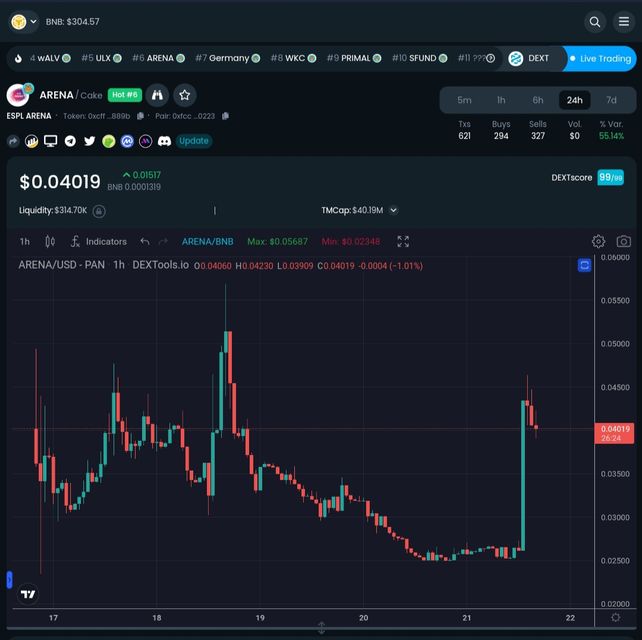Open the CoinGecko link icon
The height and width of the screenshot is (640, 642).
[x=109, y=141]
